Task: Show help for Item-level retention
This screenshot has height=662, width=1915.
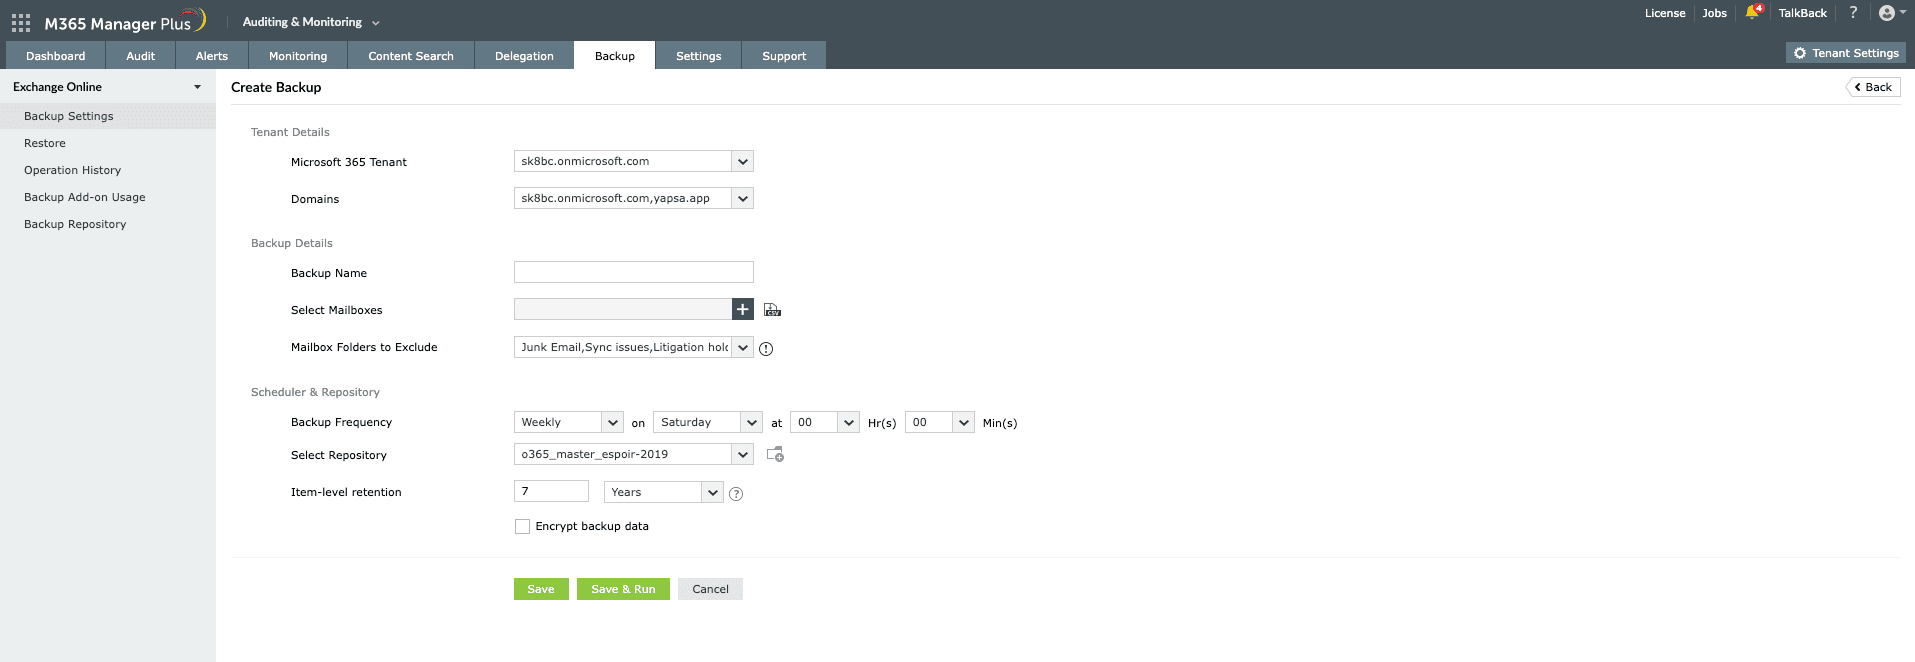Action: tap(736, 493)
